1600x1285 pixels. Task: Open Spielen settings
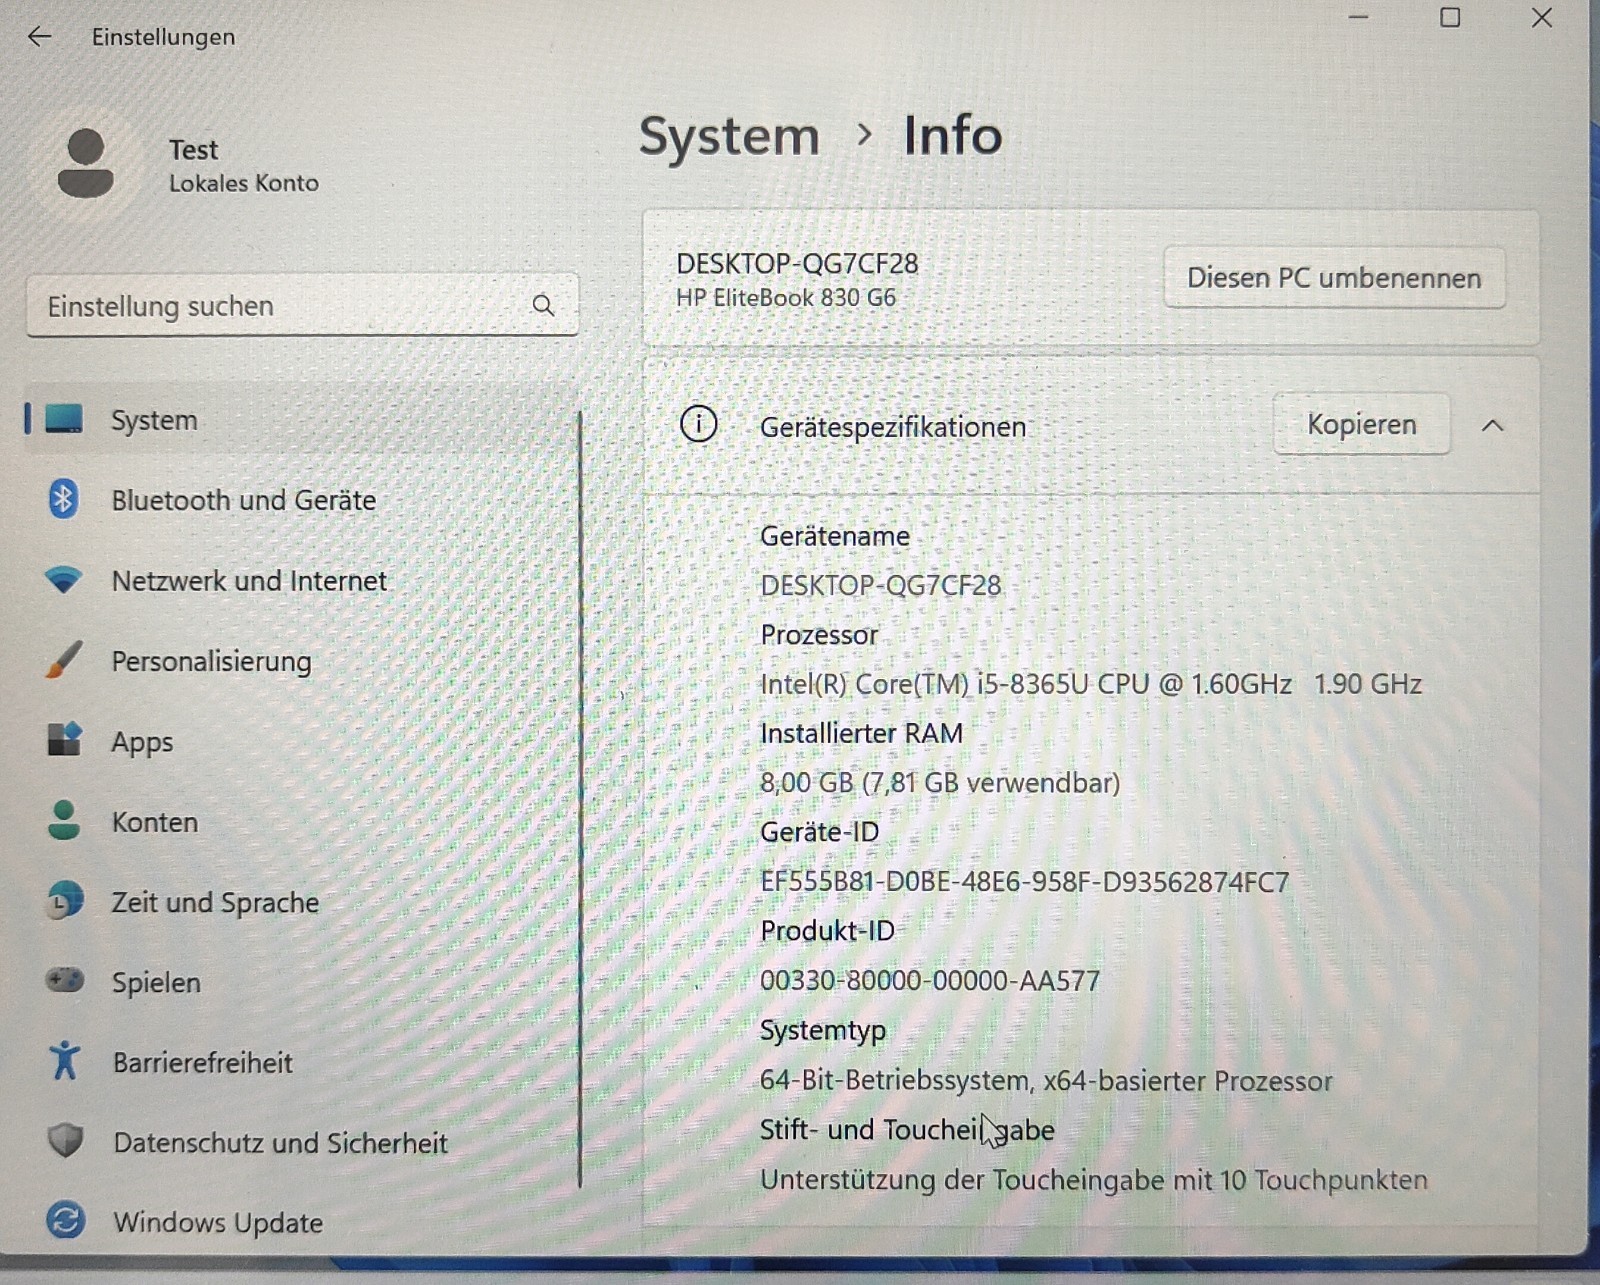coord(301,982)
